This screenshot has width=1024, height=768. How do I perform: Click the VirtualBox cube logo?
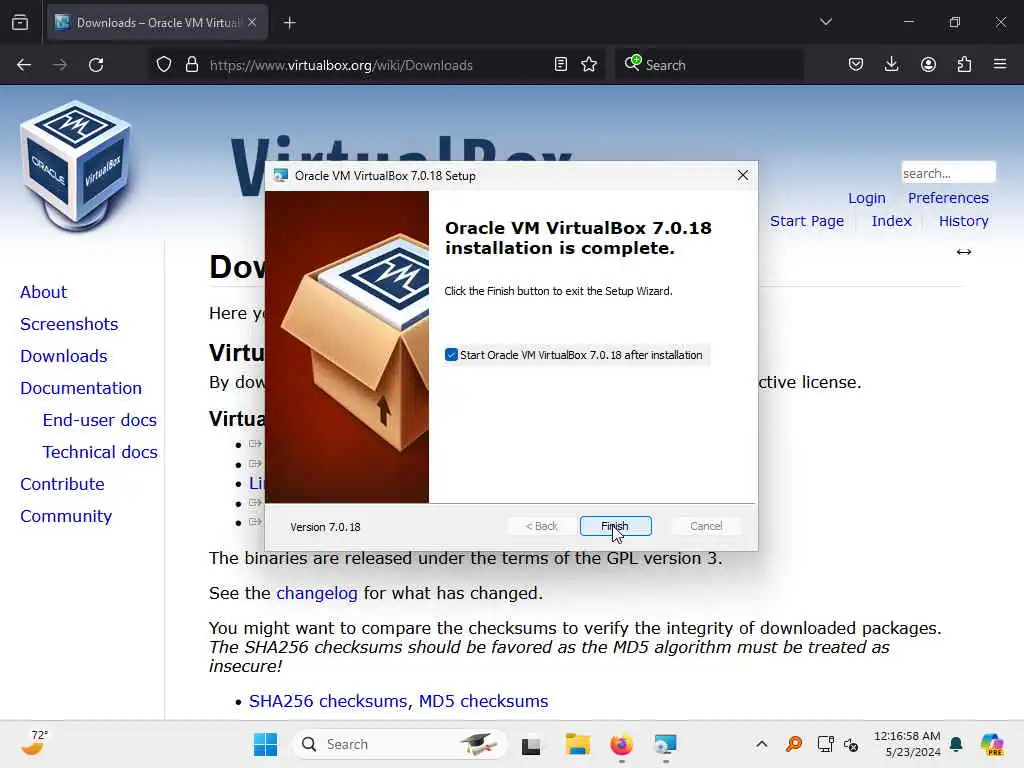[75, 167]
